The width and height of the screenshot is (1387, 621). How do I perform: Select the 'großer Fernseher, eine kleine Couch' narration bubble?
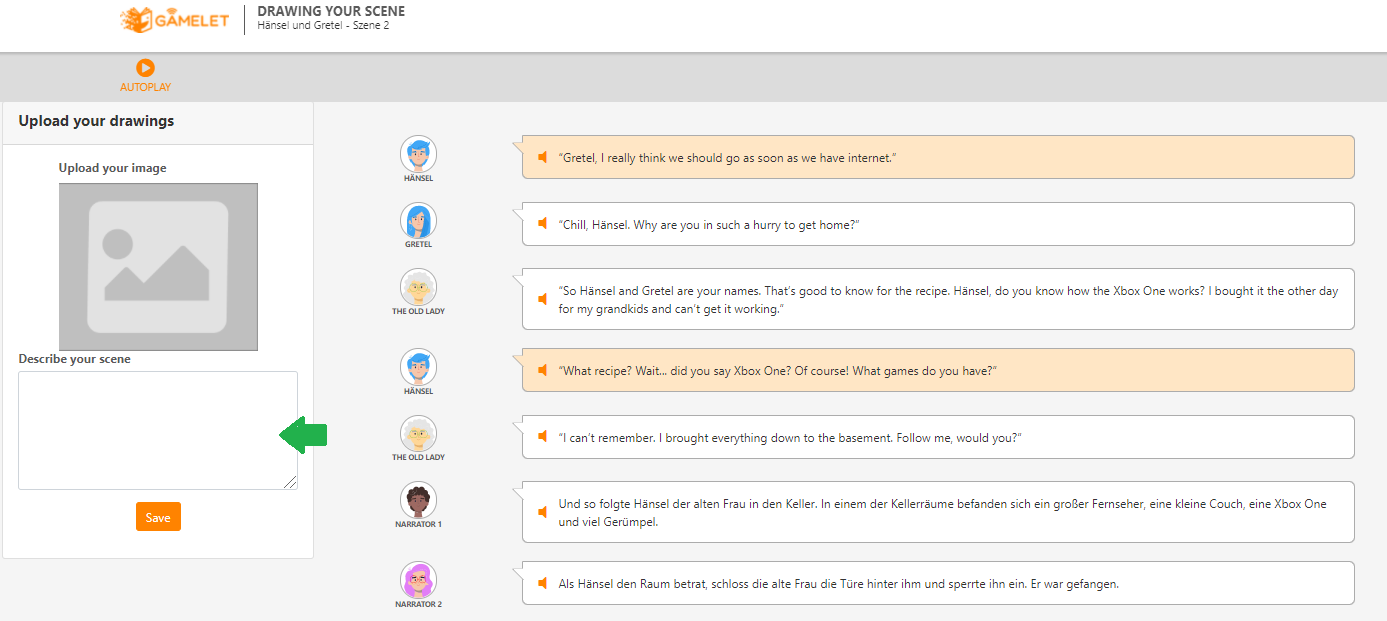pyautogui.click(x=938, y=512)
